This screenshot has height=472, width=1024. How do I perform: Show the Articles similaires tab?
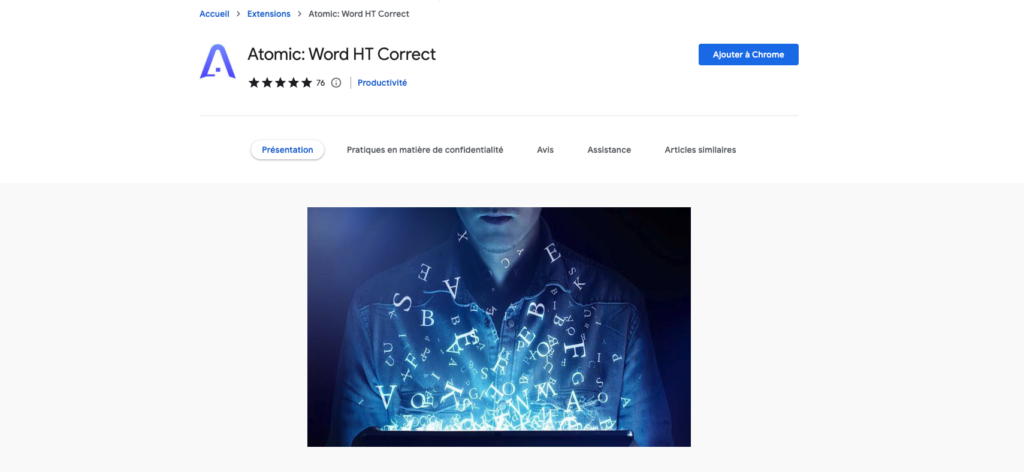[x=700, y=149]
